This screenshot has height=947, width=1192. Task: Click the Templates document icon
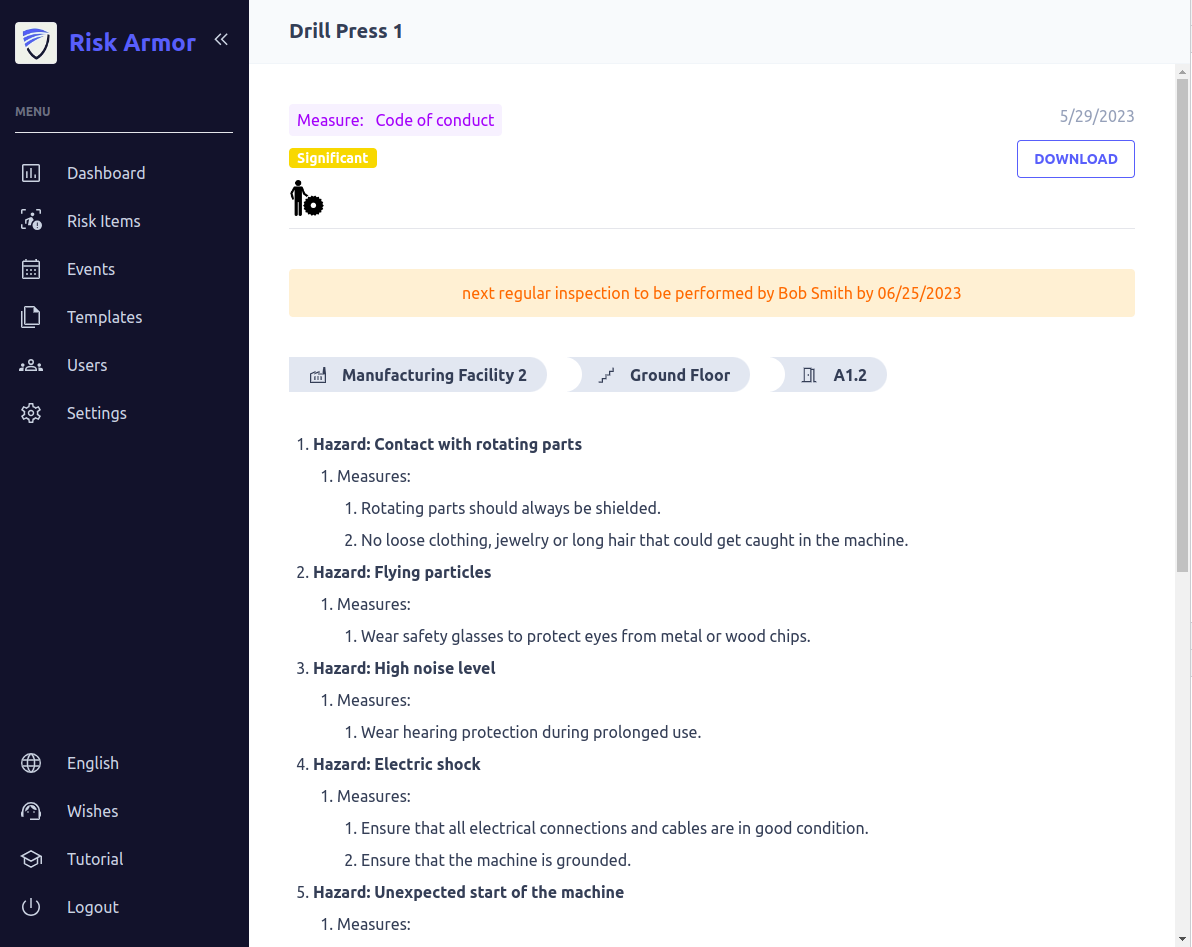[x=31, y=317]
